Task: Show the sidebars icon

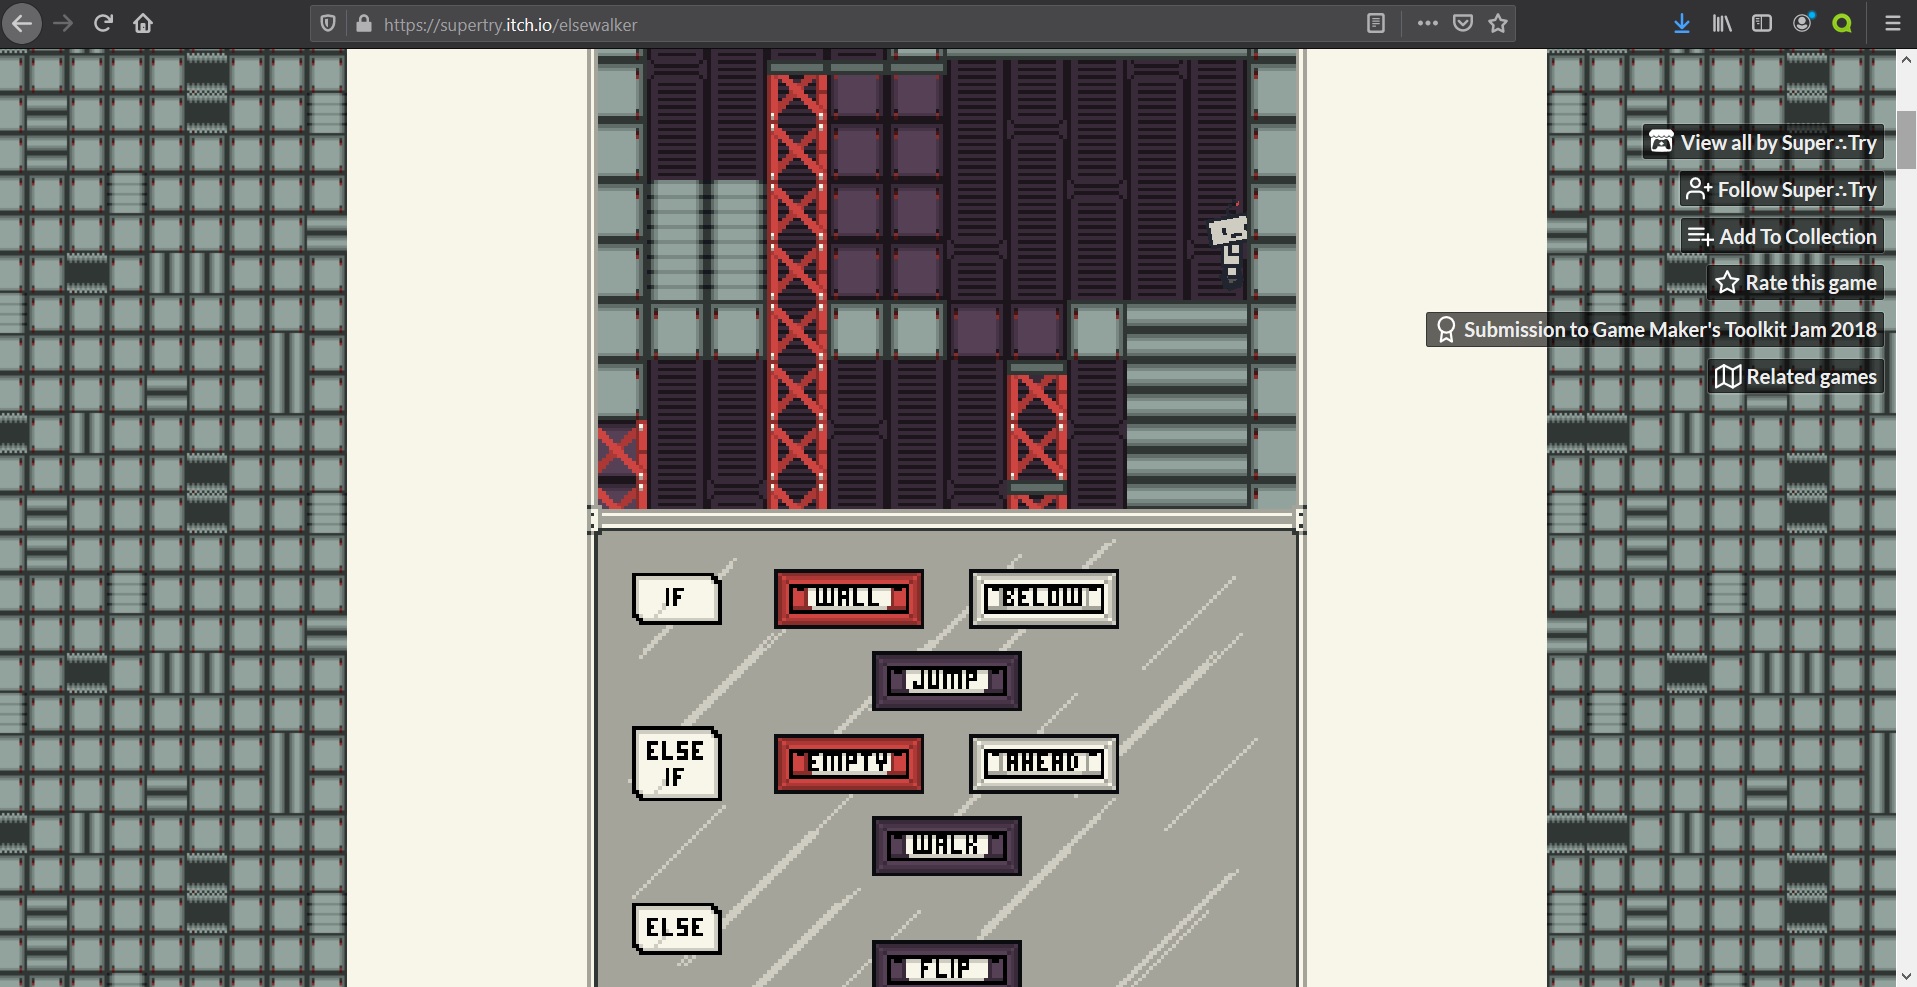Action: coord(1762,23)
